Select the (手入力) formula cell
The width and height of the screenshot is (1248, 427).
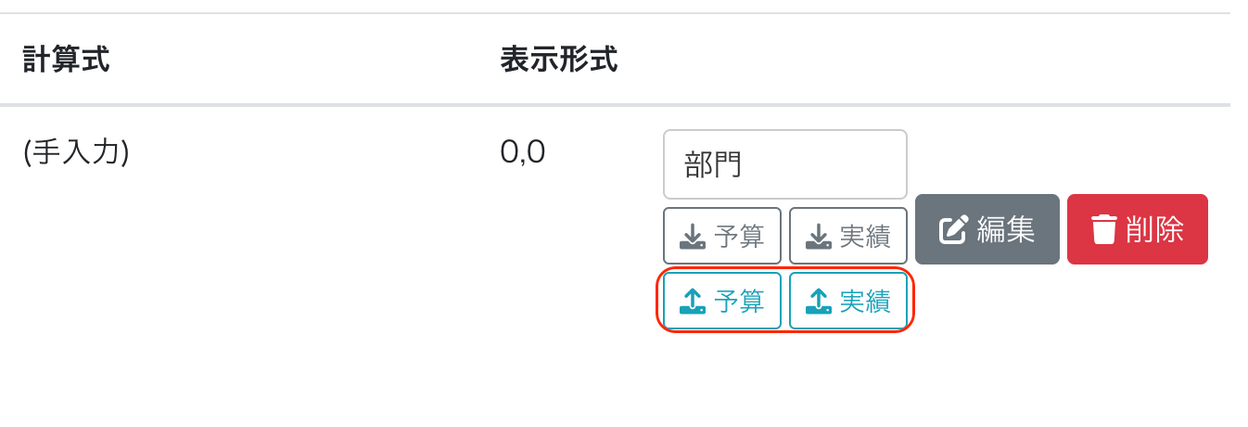pyautogui.click(x=76, y=153)
